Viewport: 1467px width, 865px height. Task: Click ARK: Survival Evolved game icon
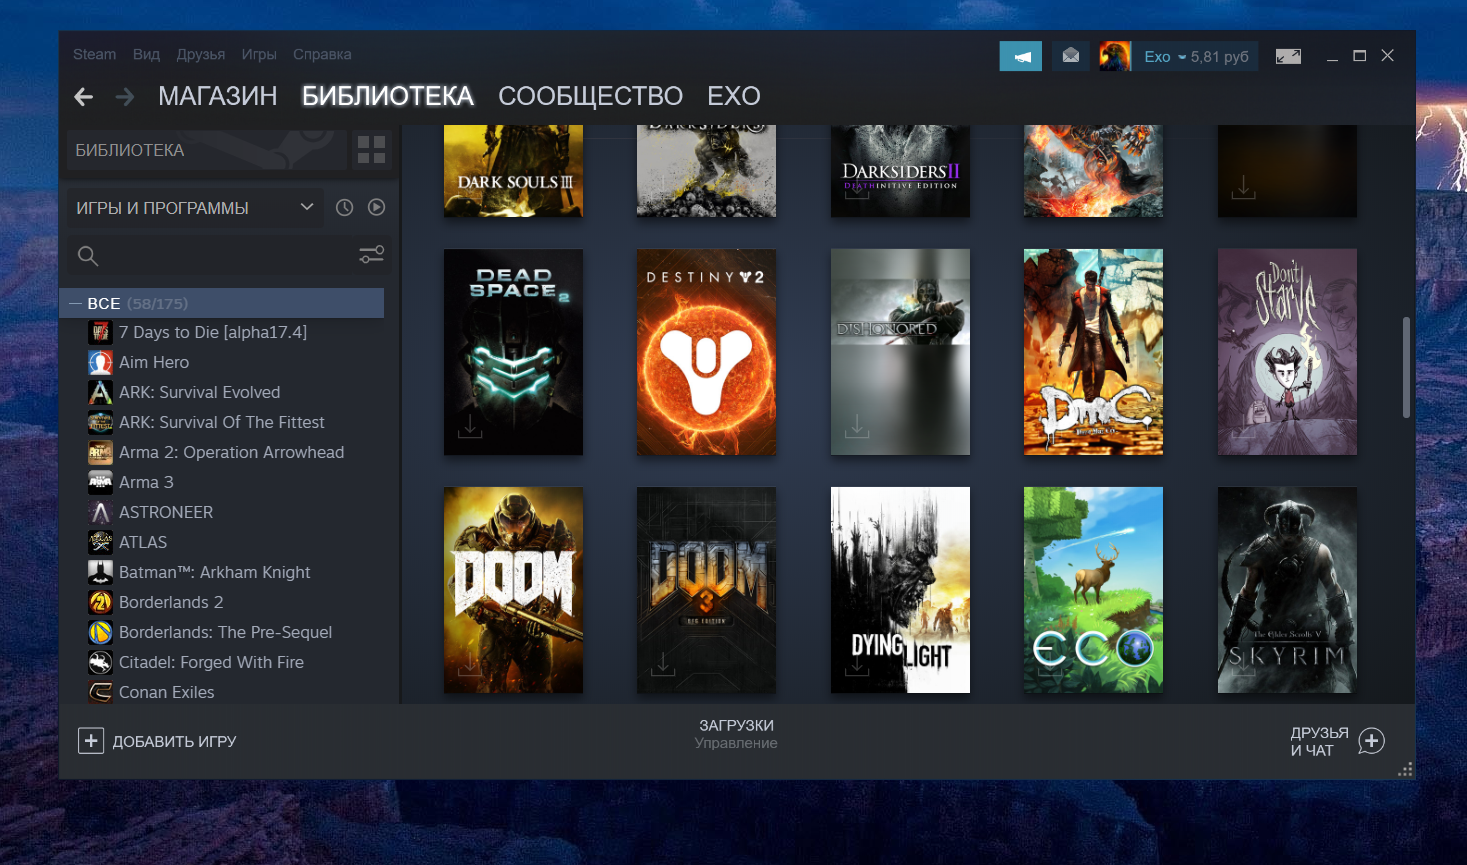click(x=100, y=392)
